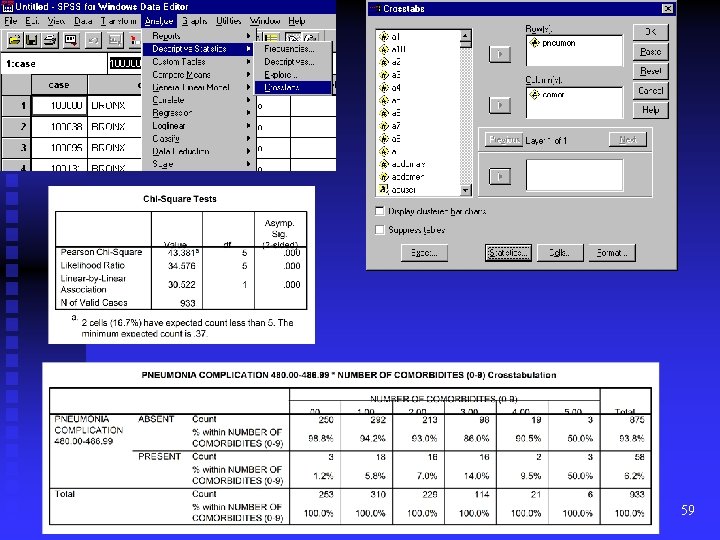Expand the Regression submenu
Screen dimensions: 720x540
pos(197,112)
